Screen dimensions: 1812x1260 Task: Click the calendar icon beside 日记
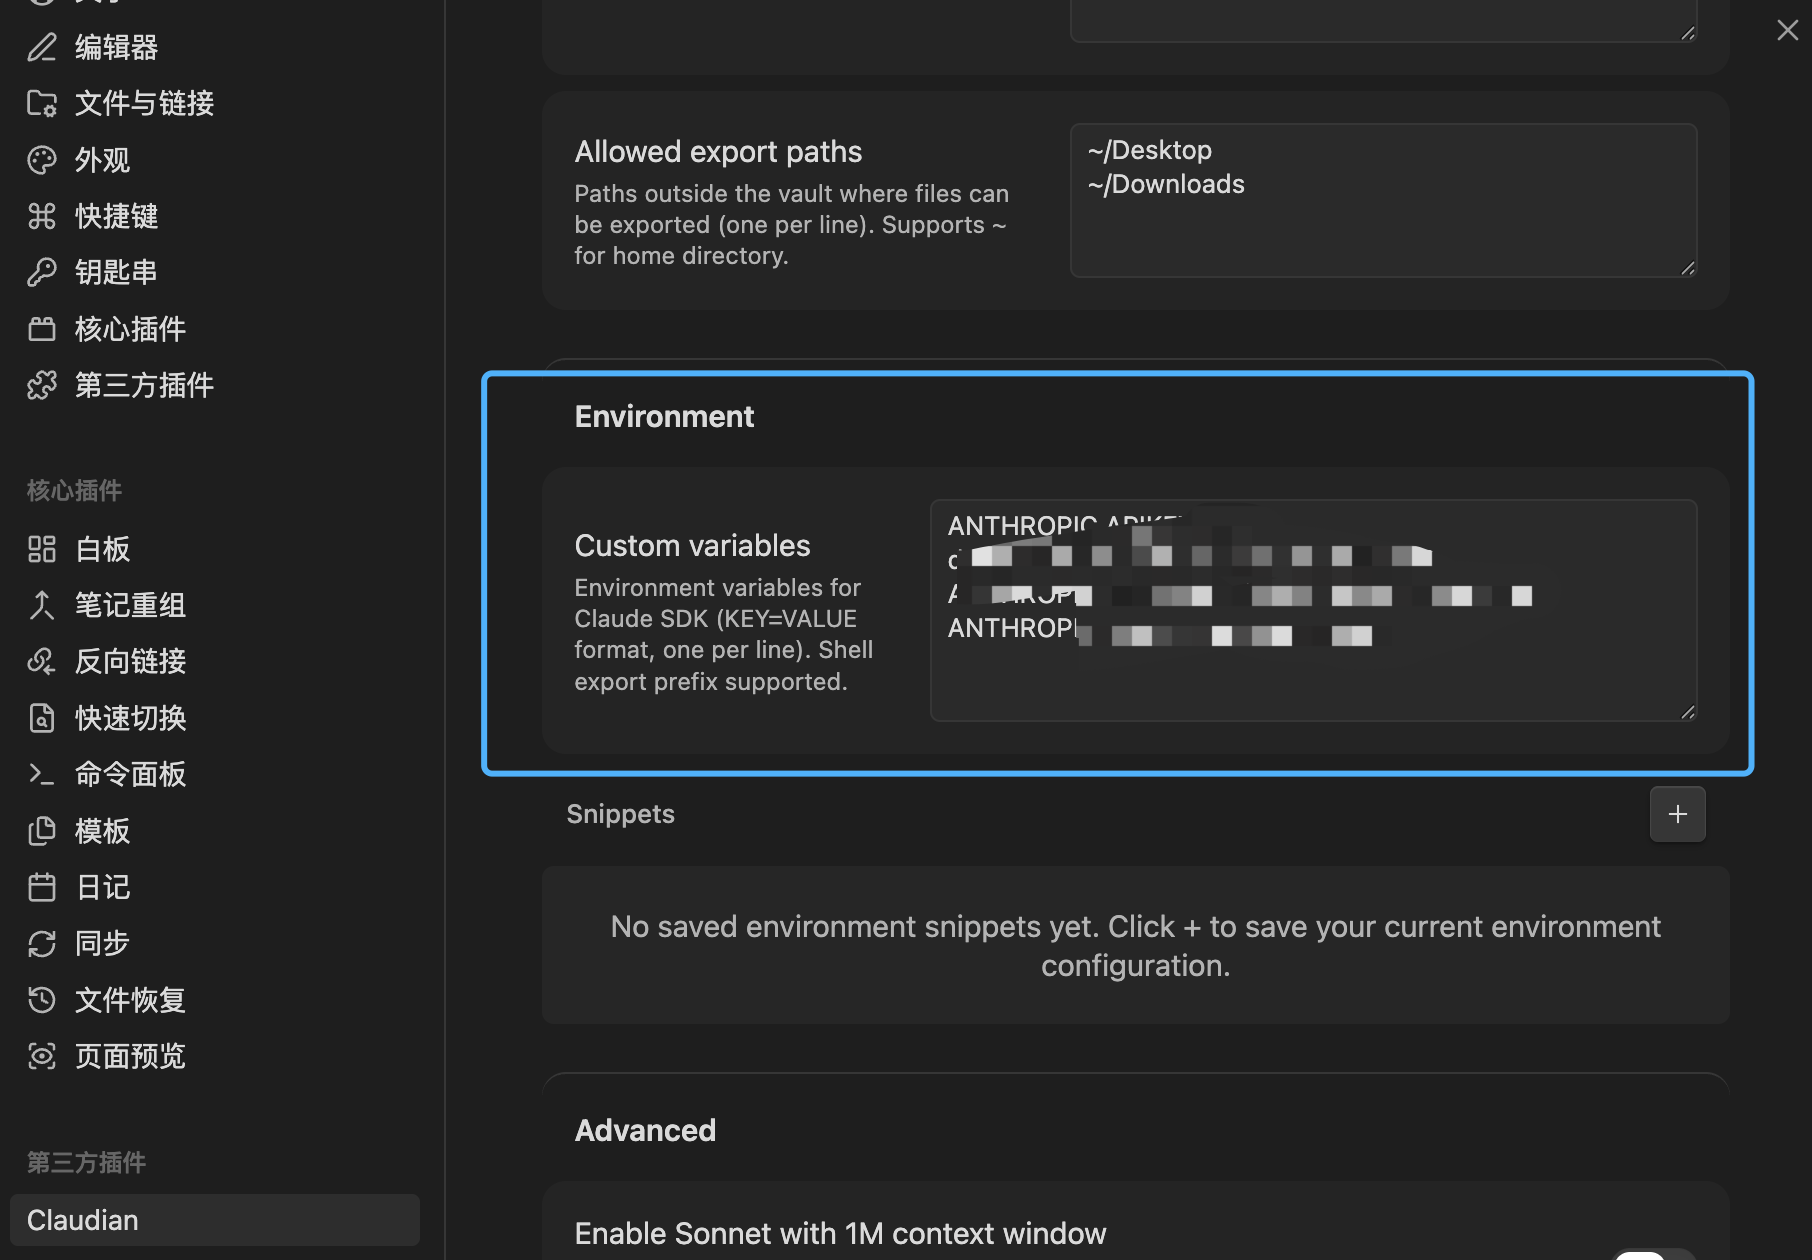click(42, 887)
